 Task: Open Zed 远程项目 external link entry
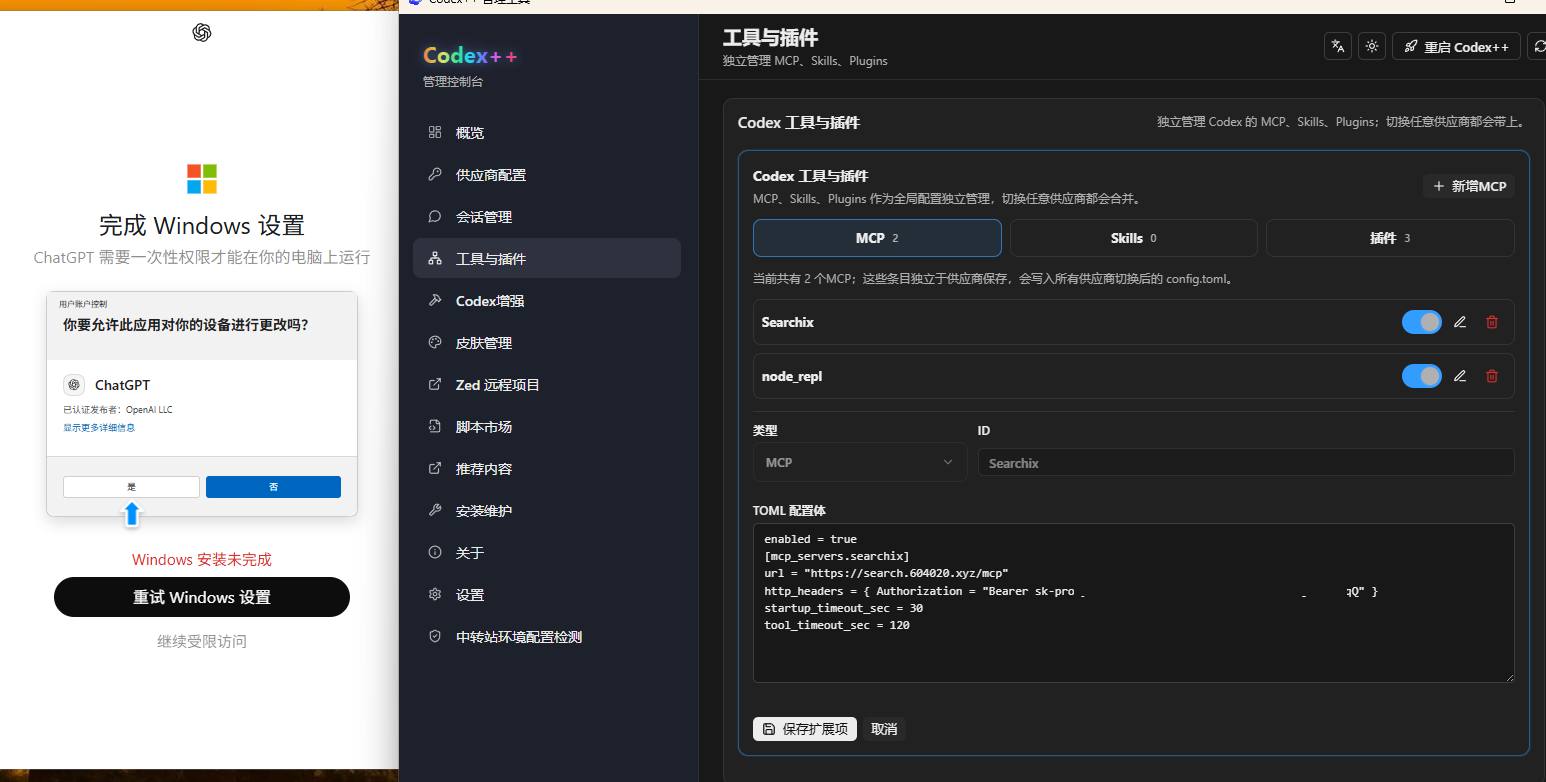click(x=546, y=385)
